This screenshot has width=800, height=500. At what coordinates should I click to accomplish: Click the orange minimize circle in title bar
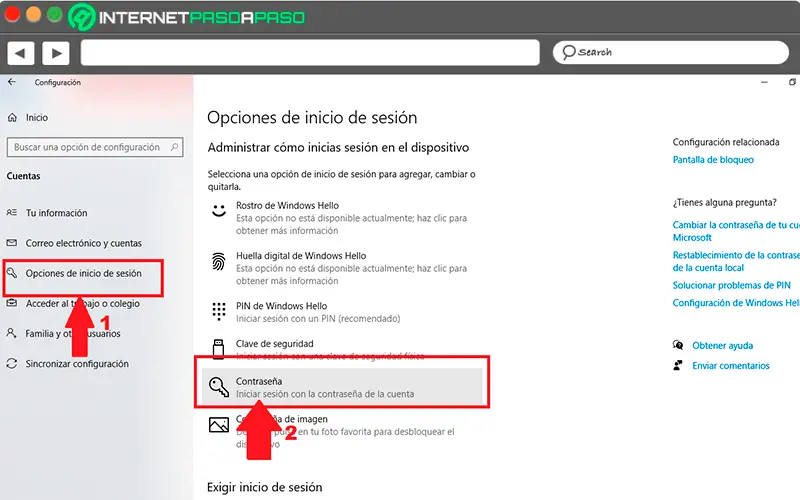coord(33,14)
